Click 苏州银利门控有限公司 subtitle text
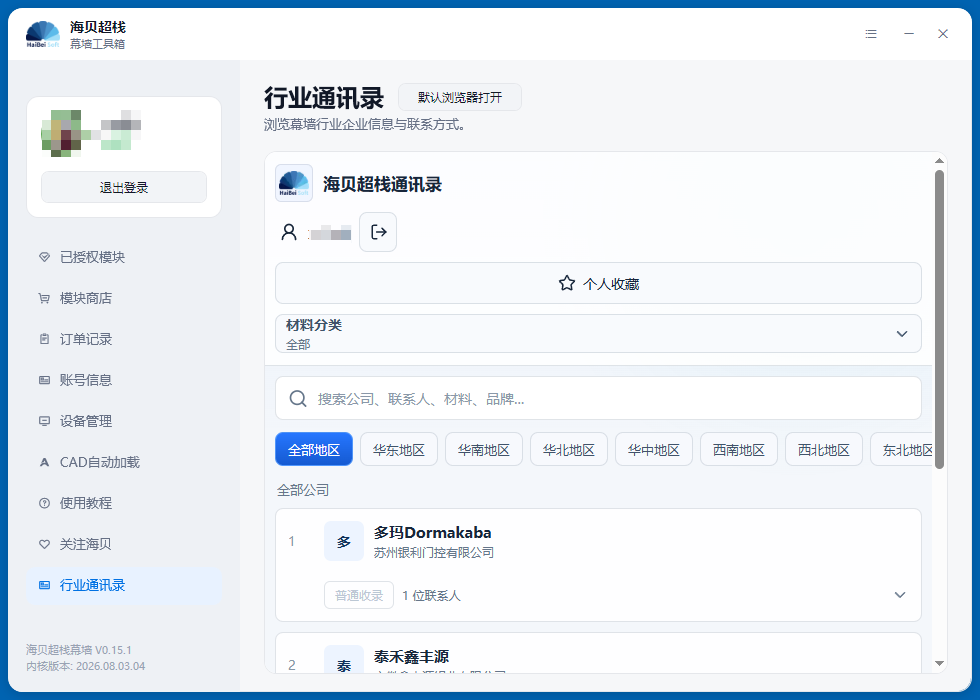 click(434, 552)
